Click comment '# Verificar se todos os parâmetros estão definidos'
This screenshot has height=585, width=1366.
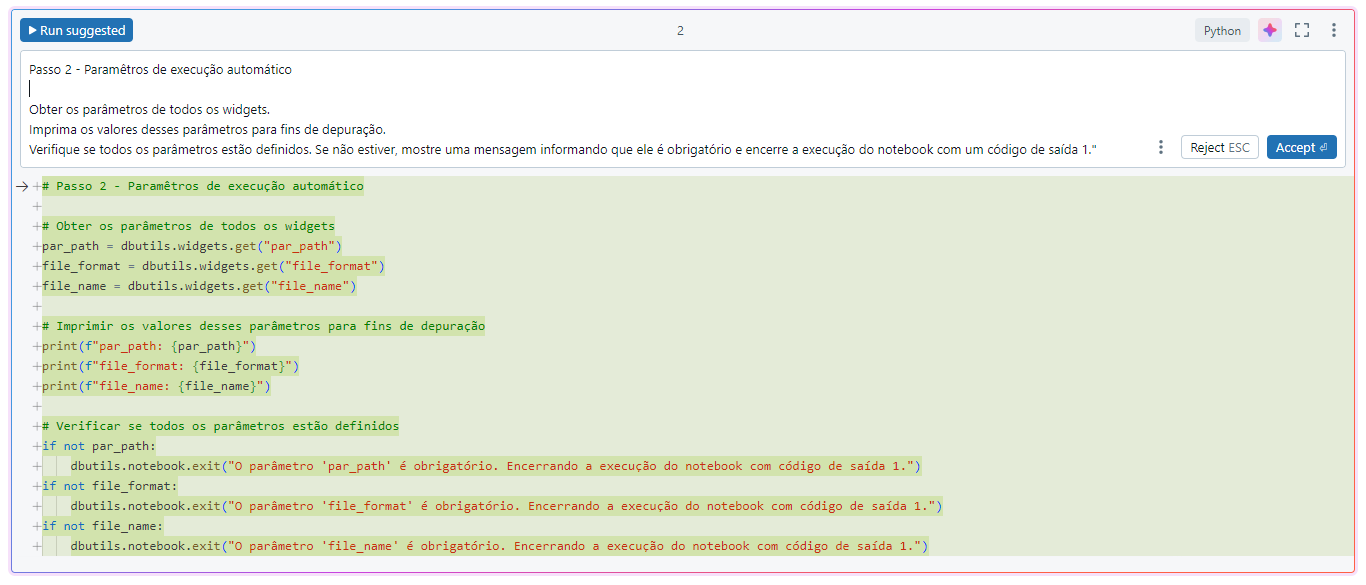tap(220, 426)
